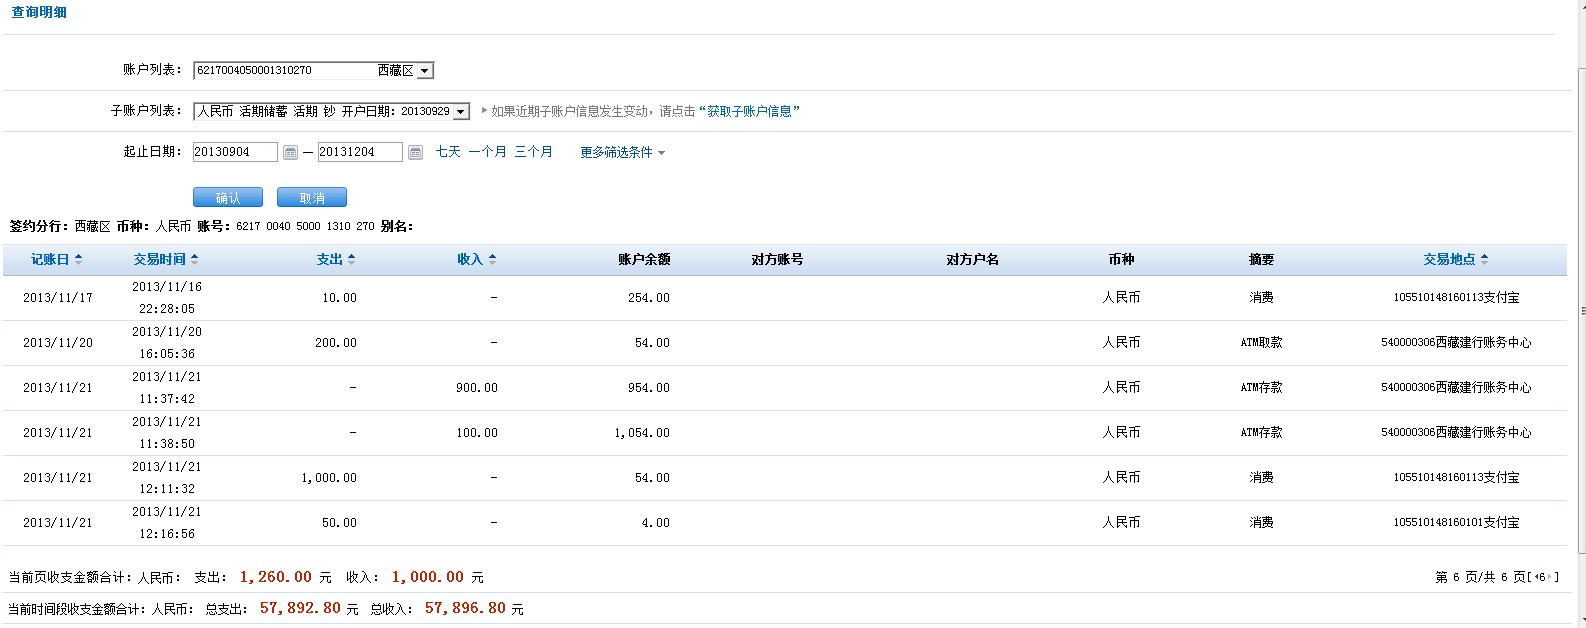
Task: Sort by 交易地点 column header
Action: [x=1456, y=259]
